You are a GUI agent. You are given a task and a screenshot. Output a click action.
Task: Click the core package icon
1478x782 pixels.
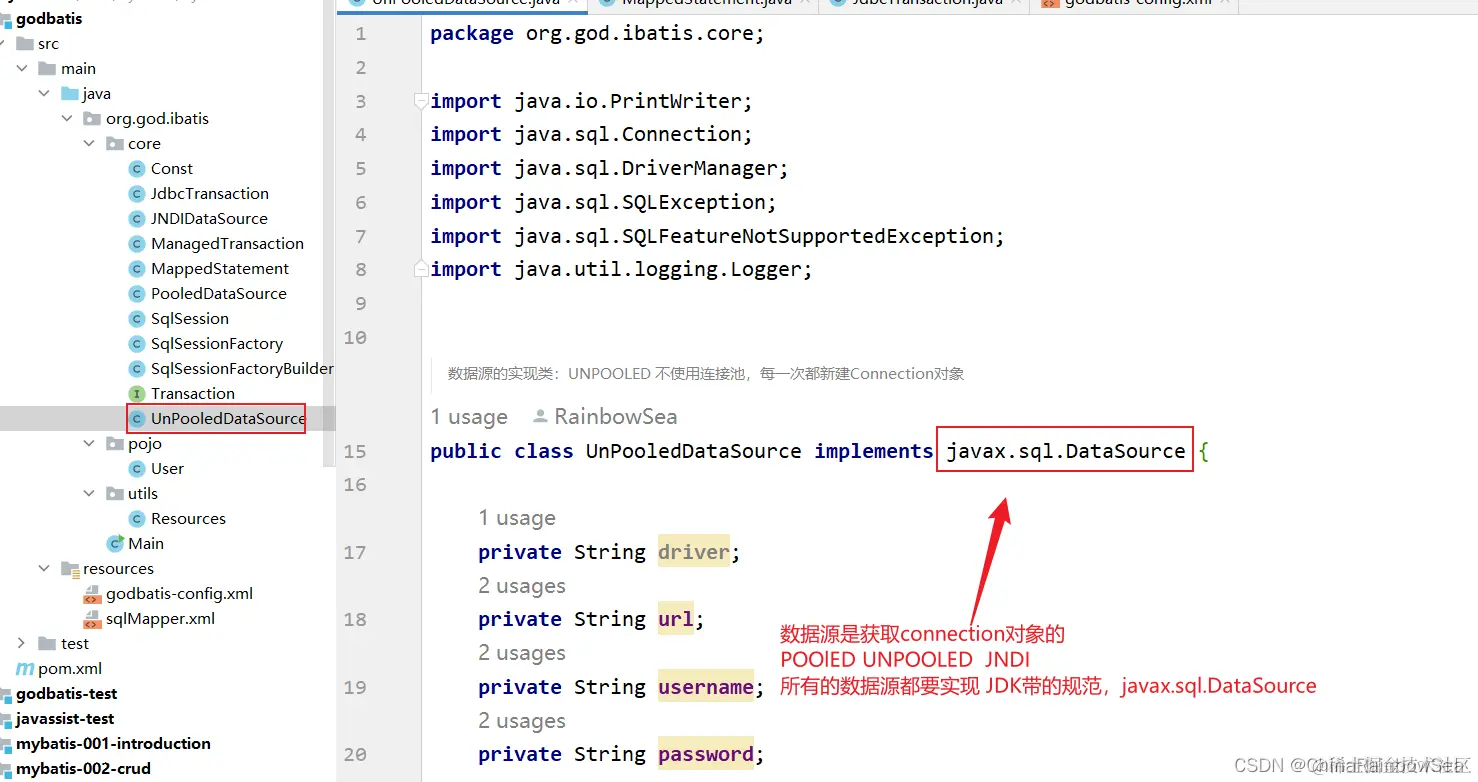115,144
